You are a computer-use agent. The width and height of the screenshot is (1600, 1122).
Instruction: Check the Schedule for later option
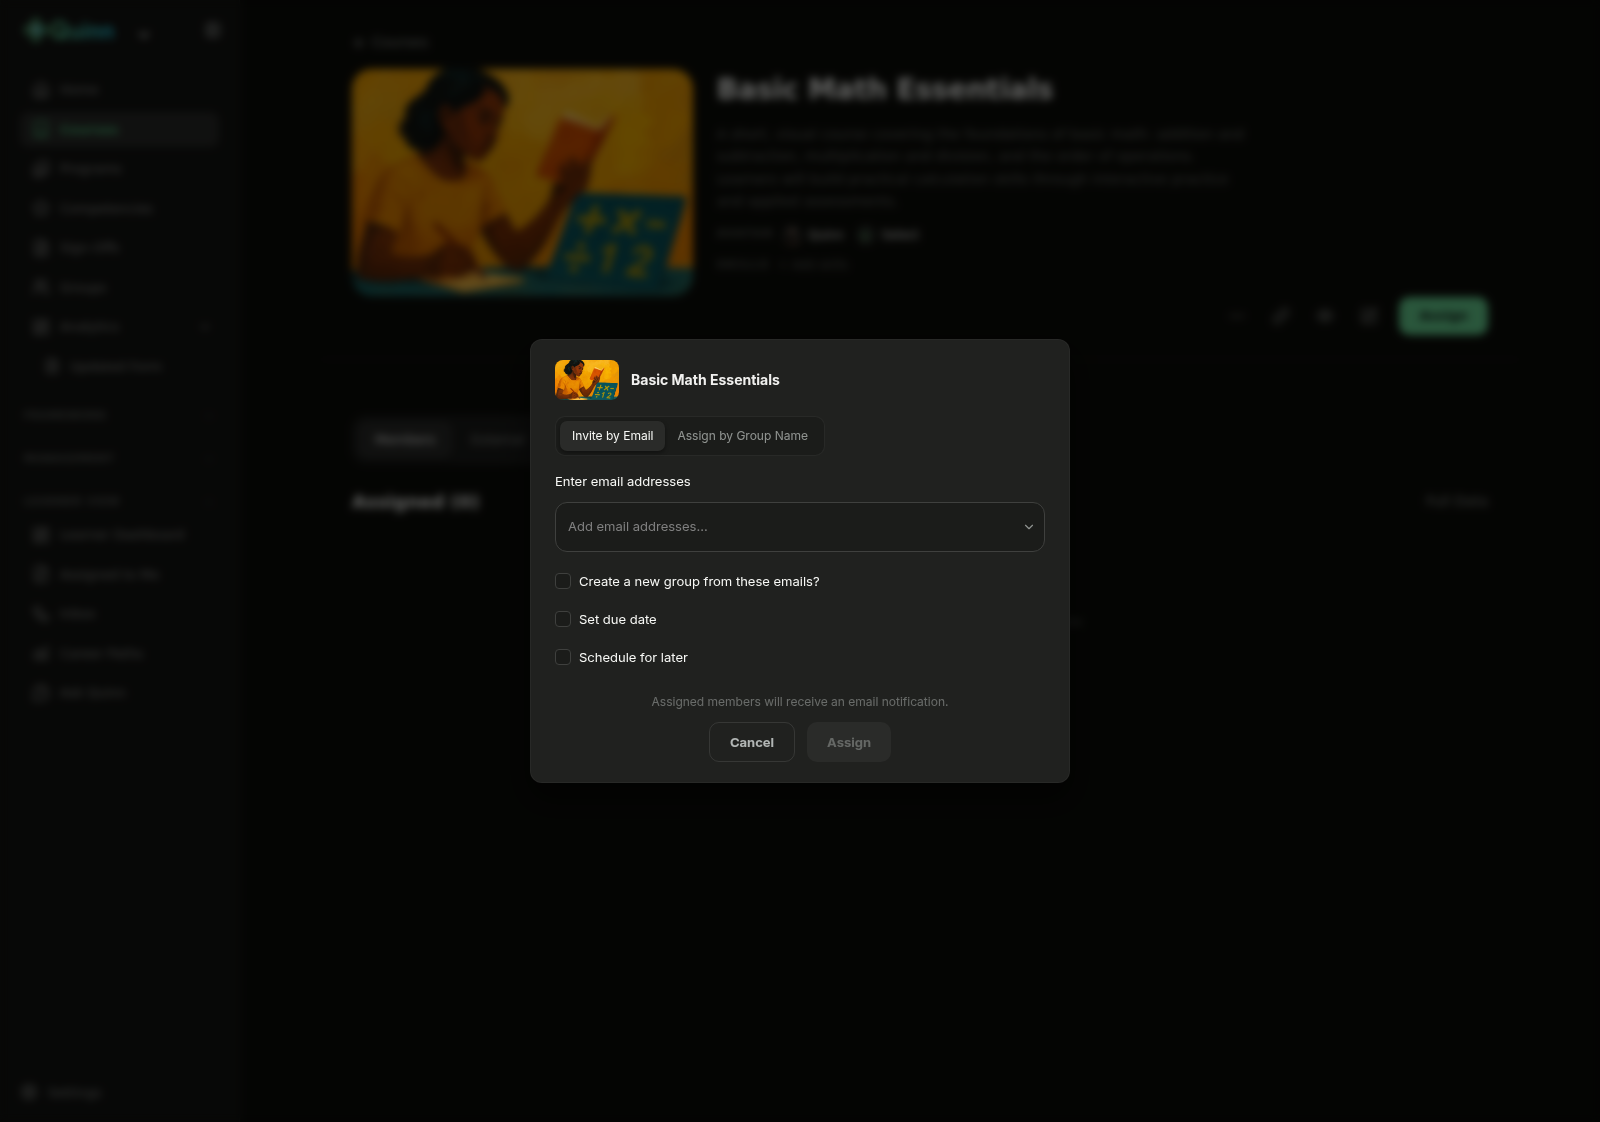[563, 657]
